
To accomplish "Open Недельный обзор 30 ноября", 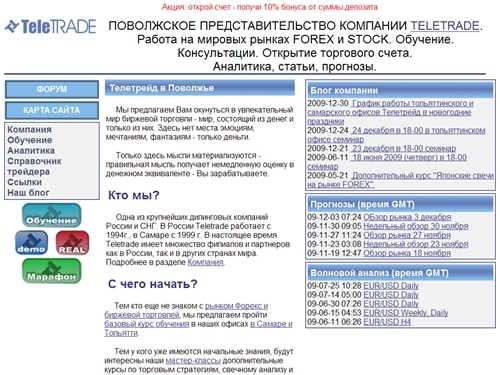I will 416,226.
